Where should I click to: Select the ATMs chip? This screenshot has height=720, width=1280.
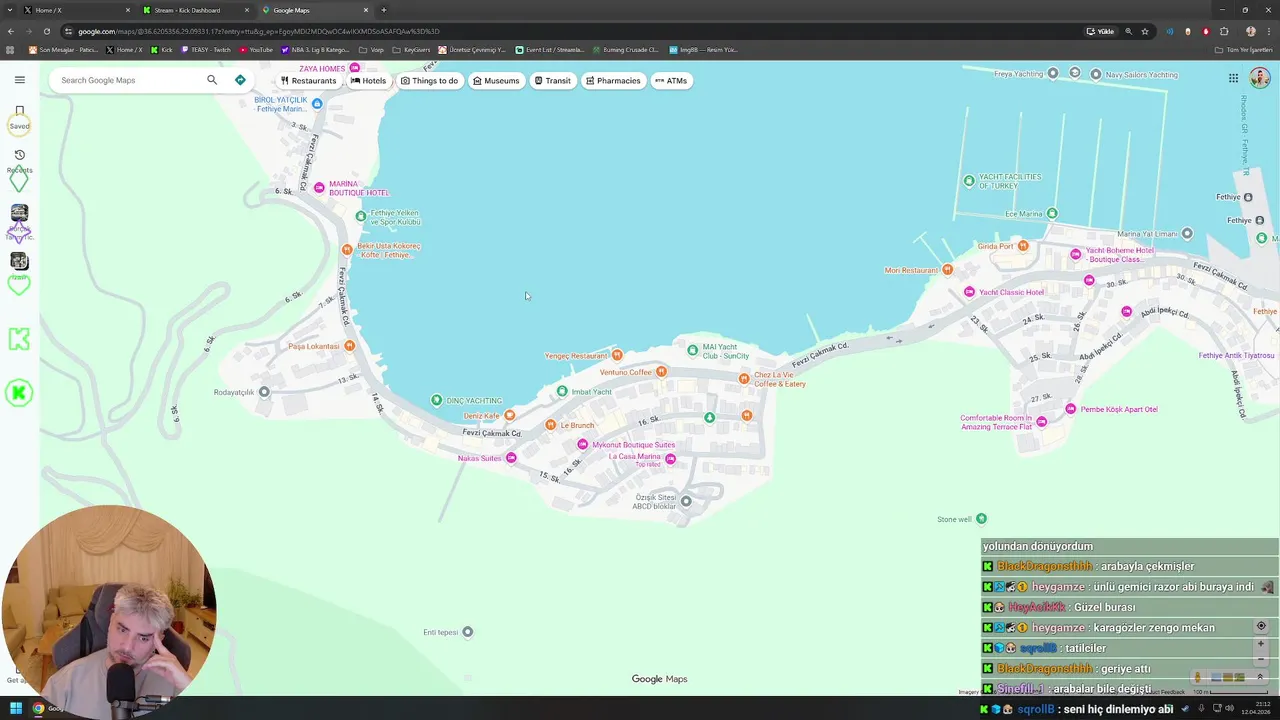click(671, 81)
